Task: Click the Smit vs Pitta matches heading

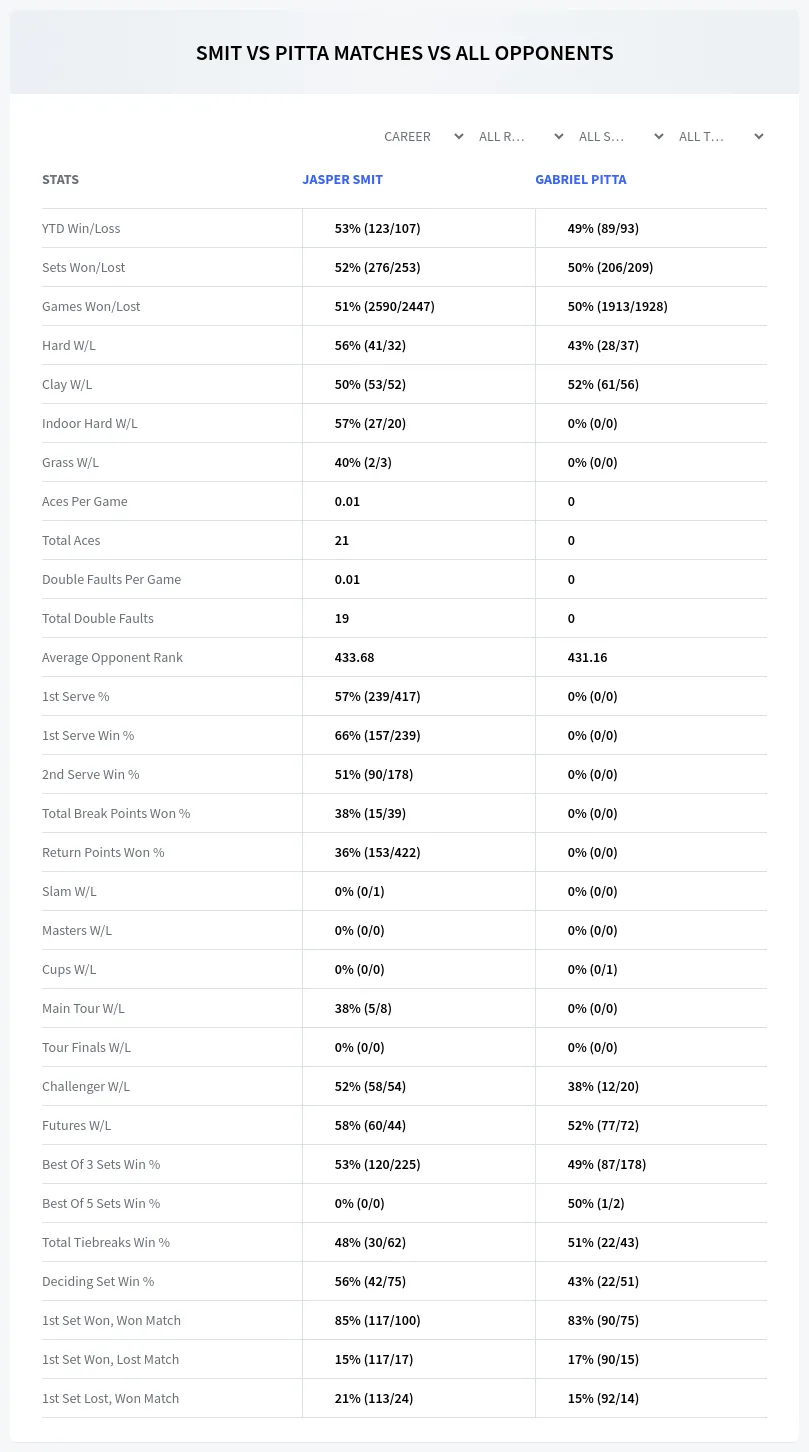Action: [x=405, y=53]
